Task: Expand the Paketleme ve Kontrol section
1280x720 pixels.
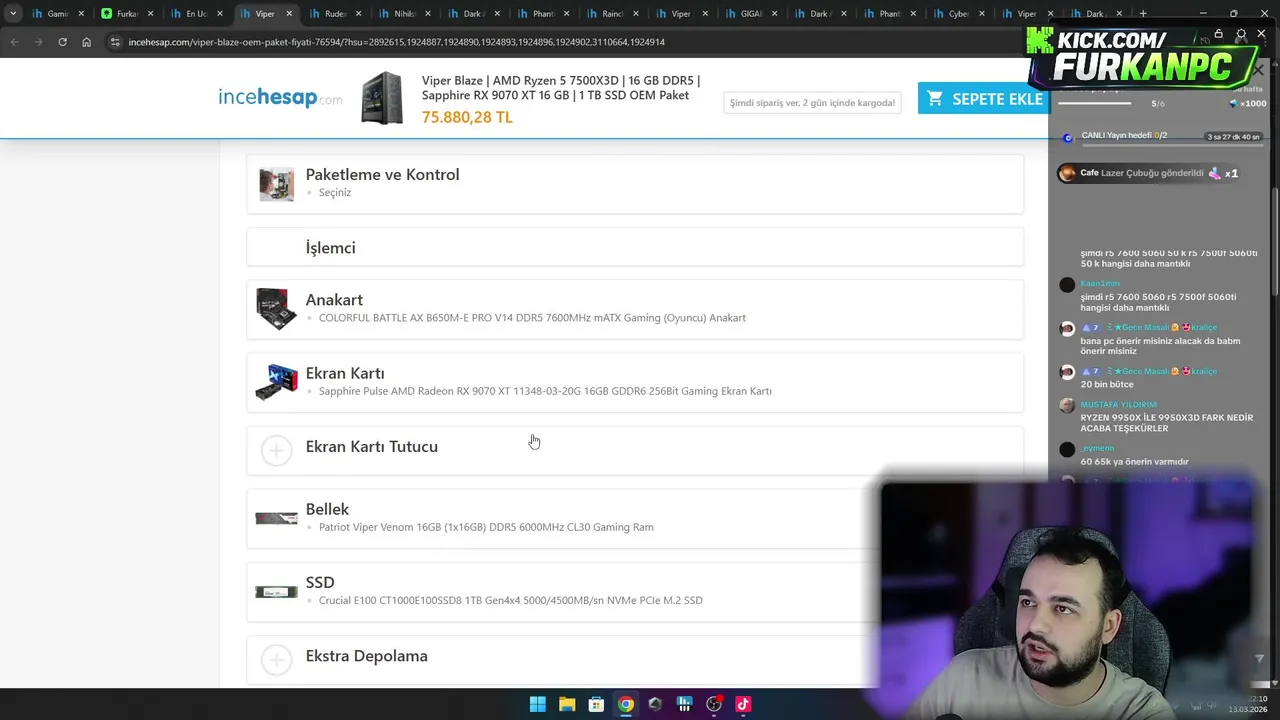Action: [x=635, y=183]
